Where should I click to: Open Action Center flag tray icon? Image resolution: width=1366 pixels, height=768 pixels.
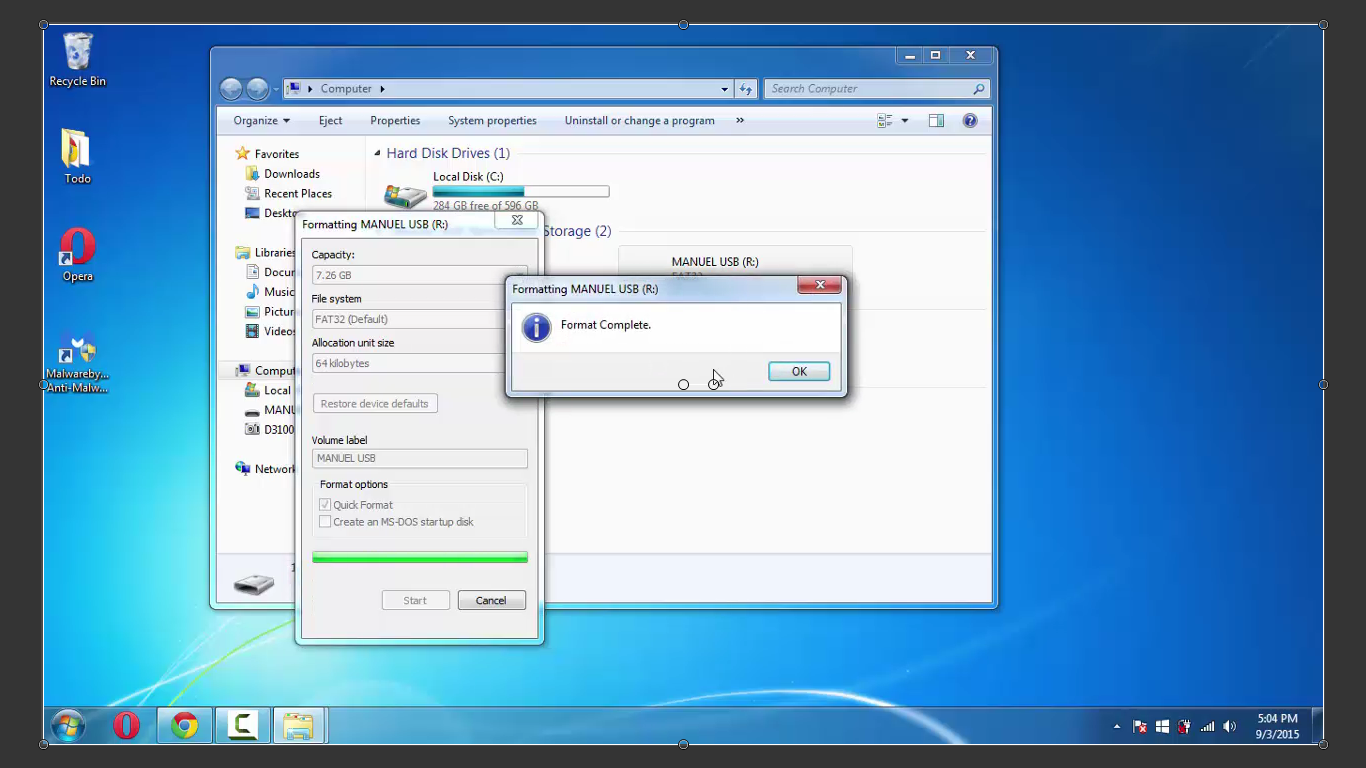1139,727
